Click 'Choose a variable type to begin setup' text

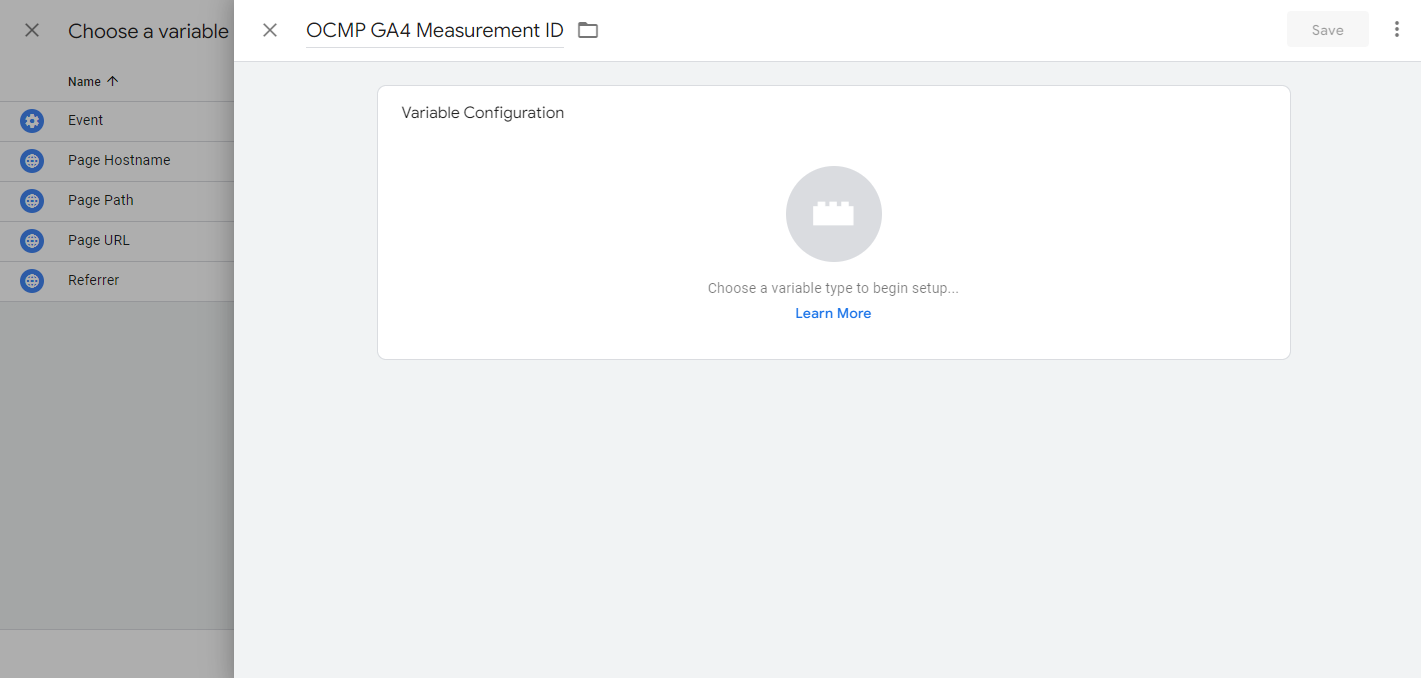pos(833,288)
